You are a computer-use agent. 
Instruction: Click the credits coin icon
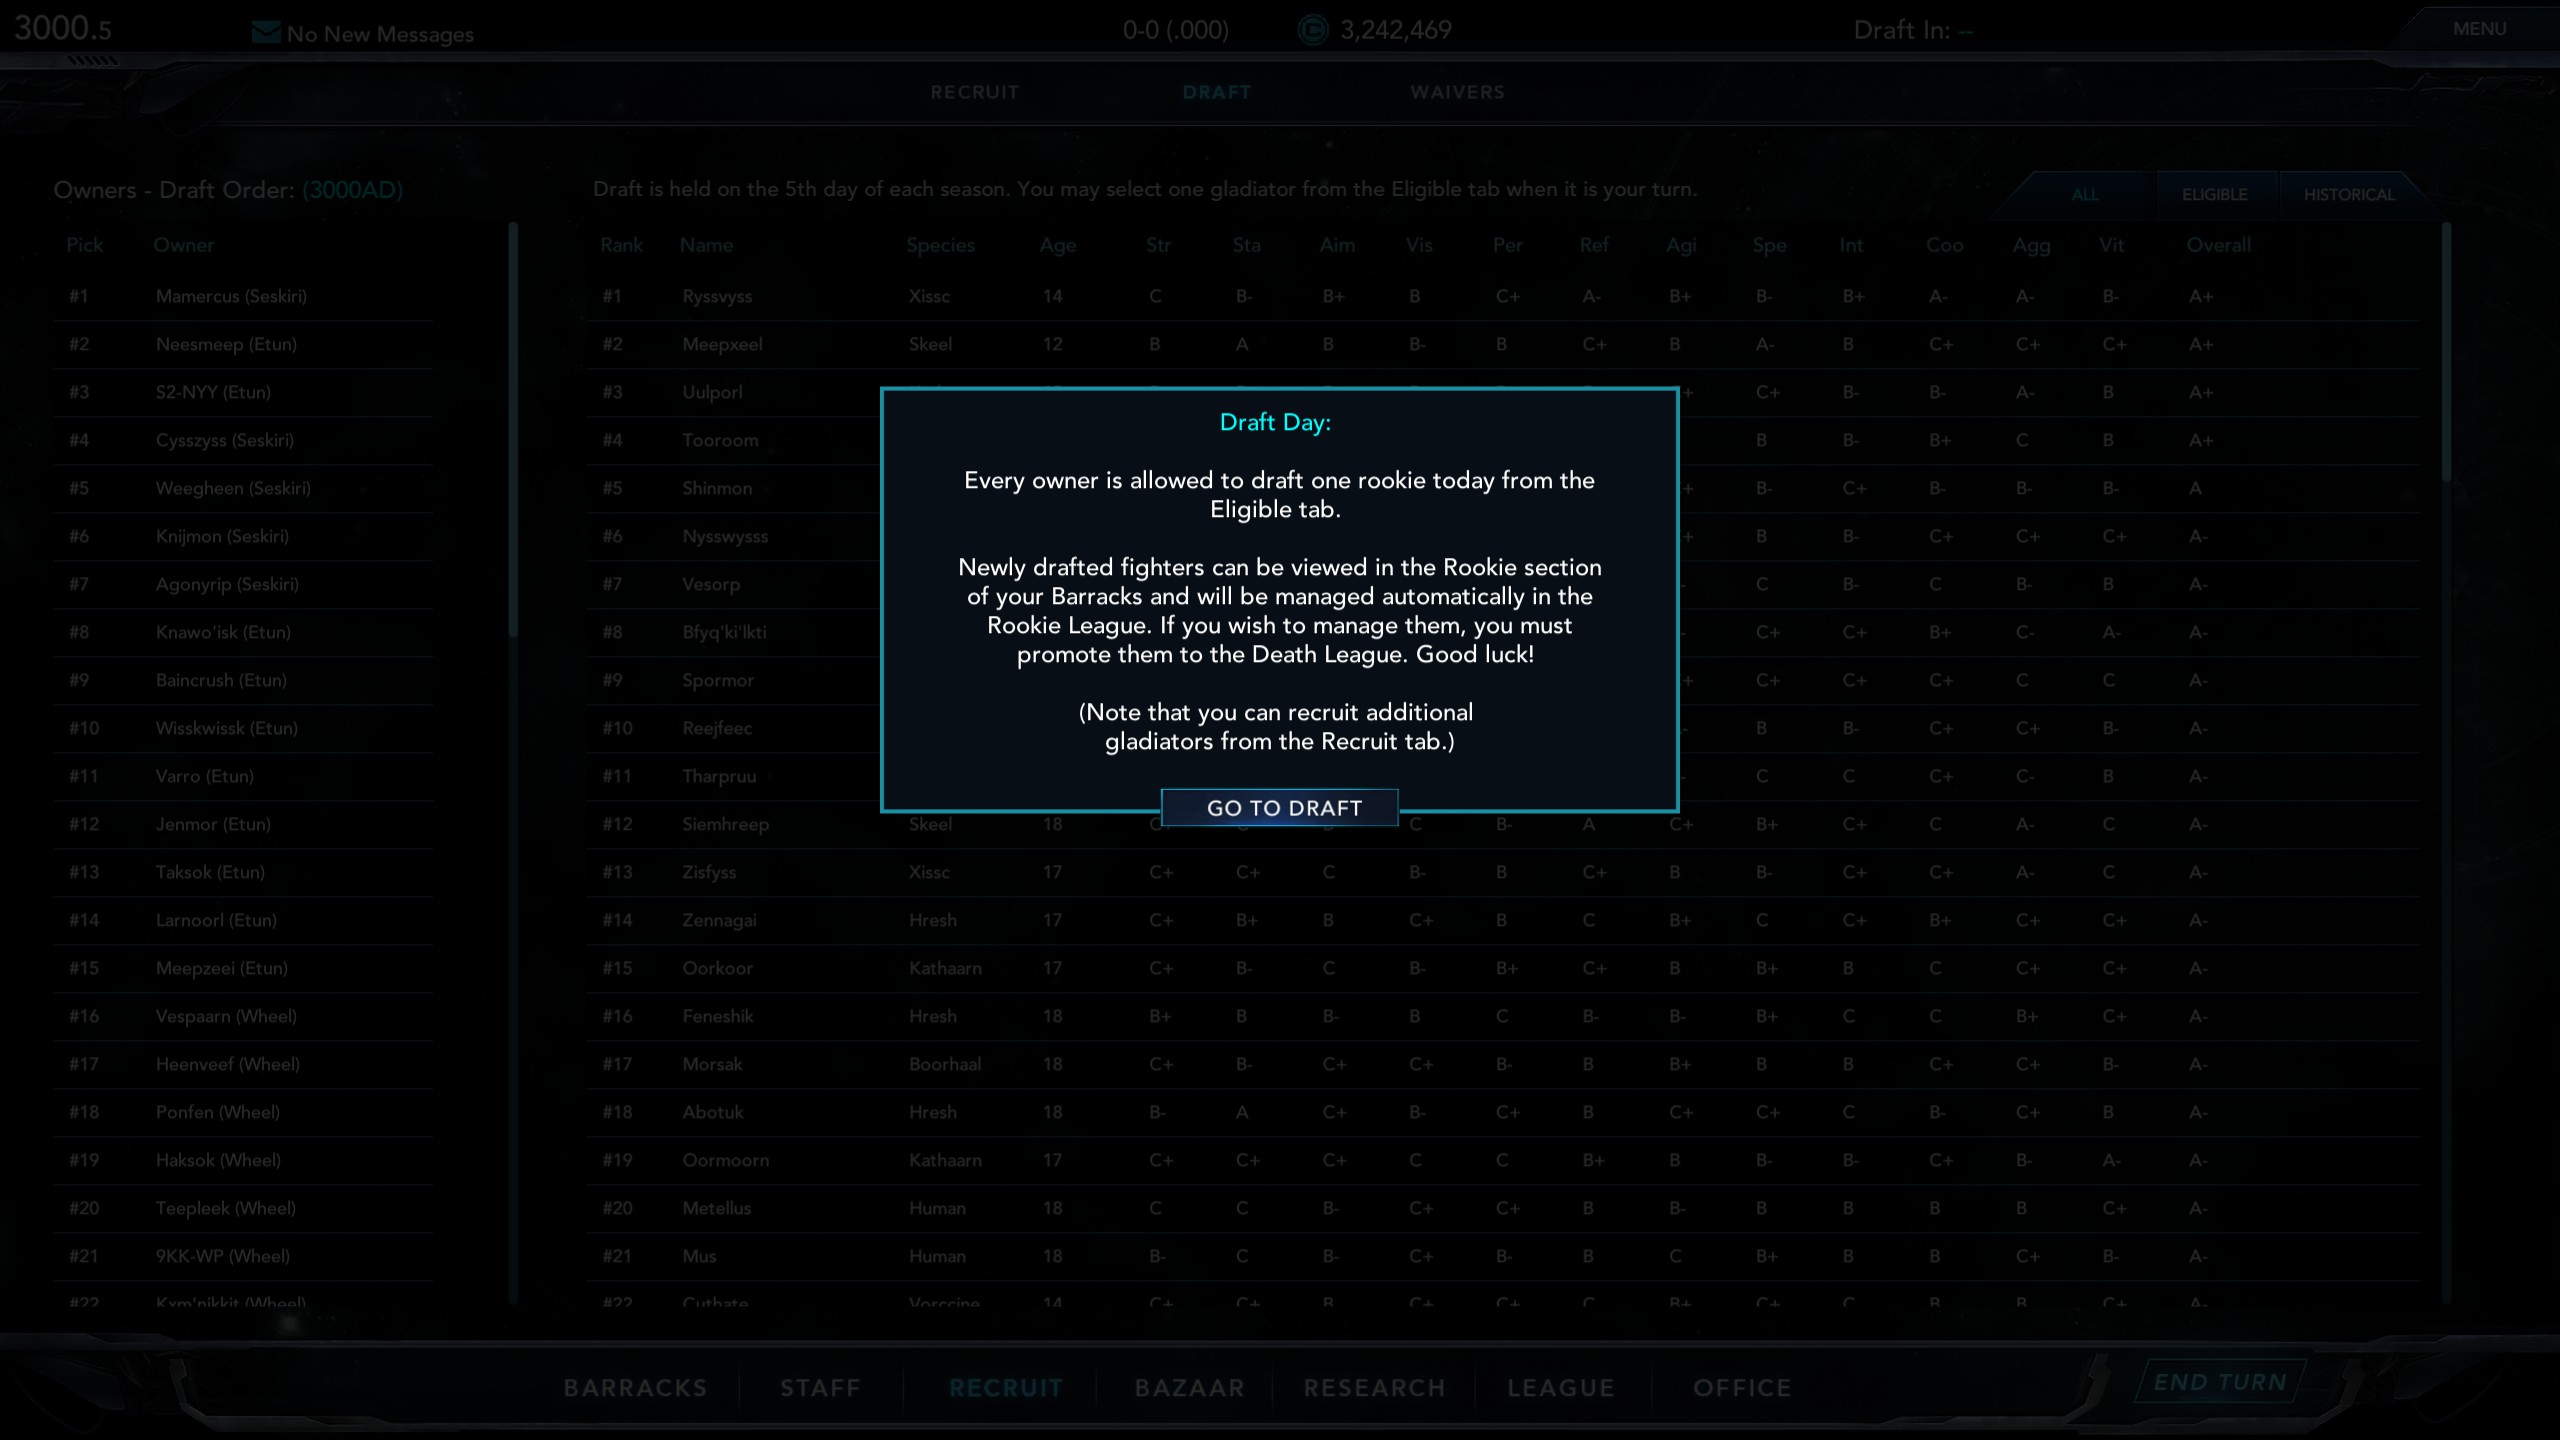[1313, 30]
